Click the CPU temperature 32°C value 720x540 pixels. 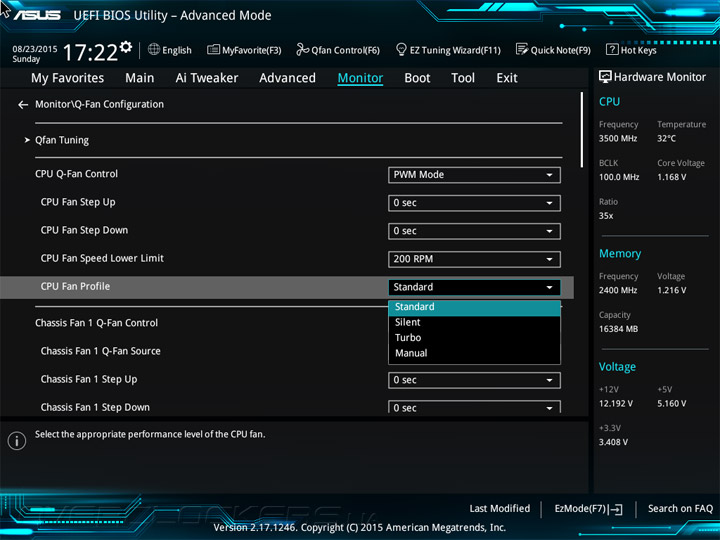coord(666,139)
